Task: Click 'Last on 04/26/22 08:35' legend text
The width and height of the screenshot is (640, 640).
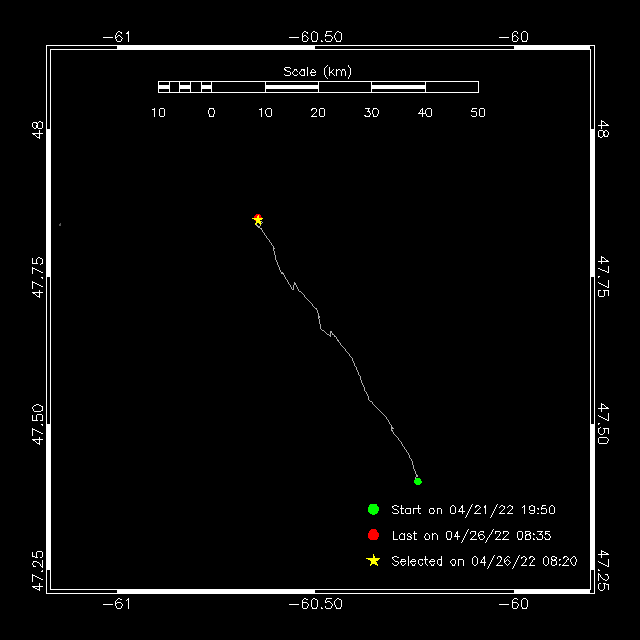Action: [x=471, y=536]
